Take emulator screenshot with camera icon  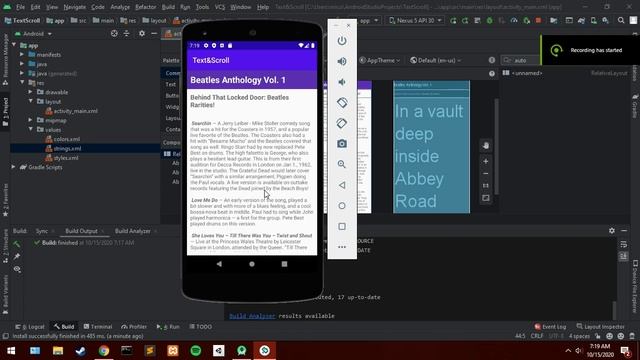click(x=342, y=144)
